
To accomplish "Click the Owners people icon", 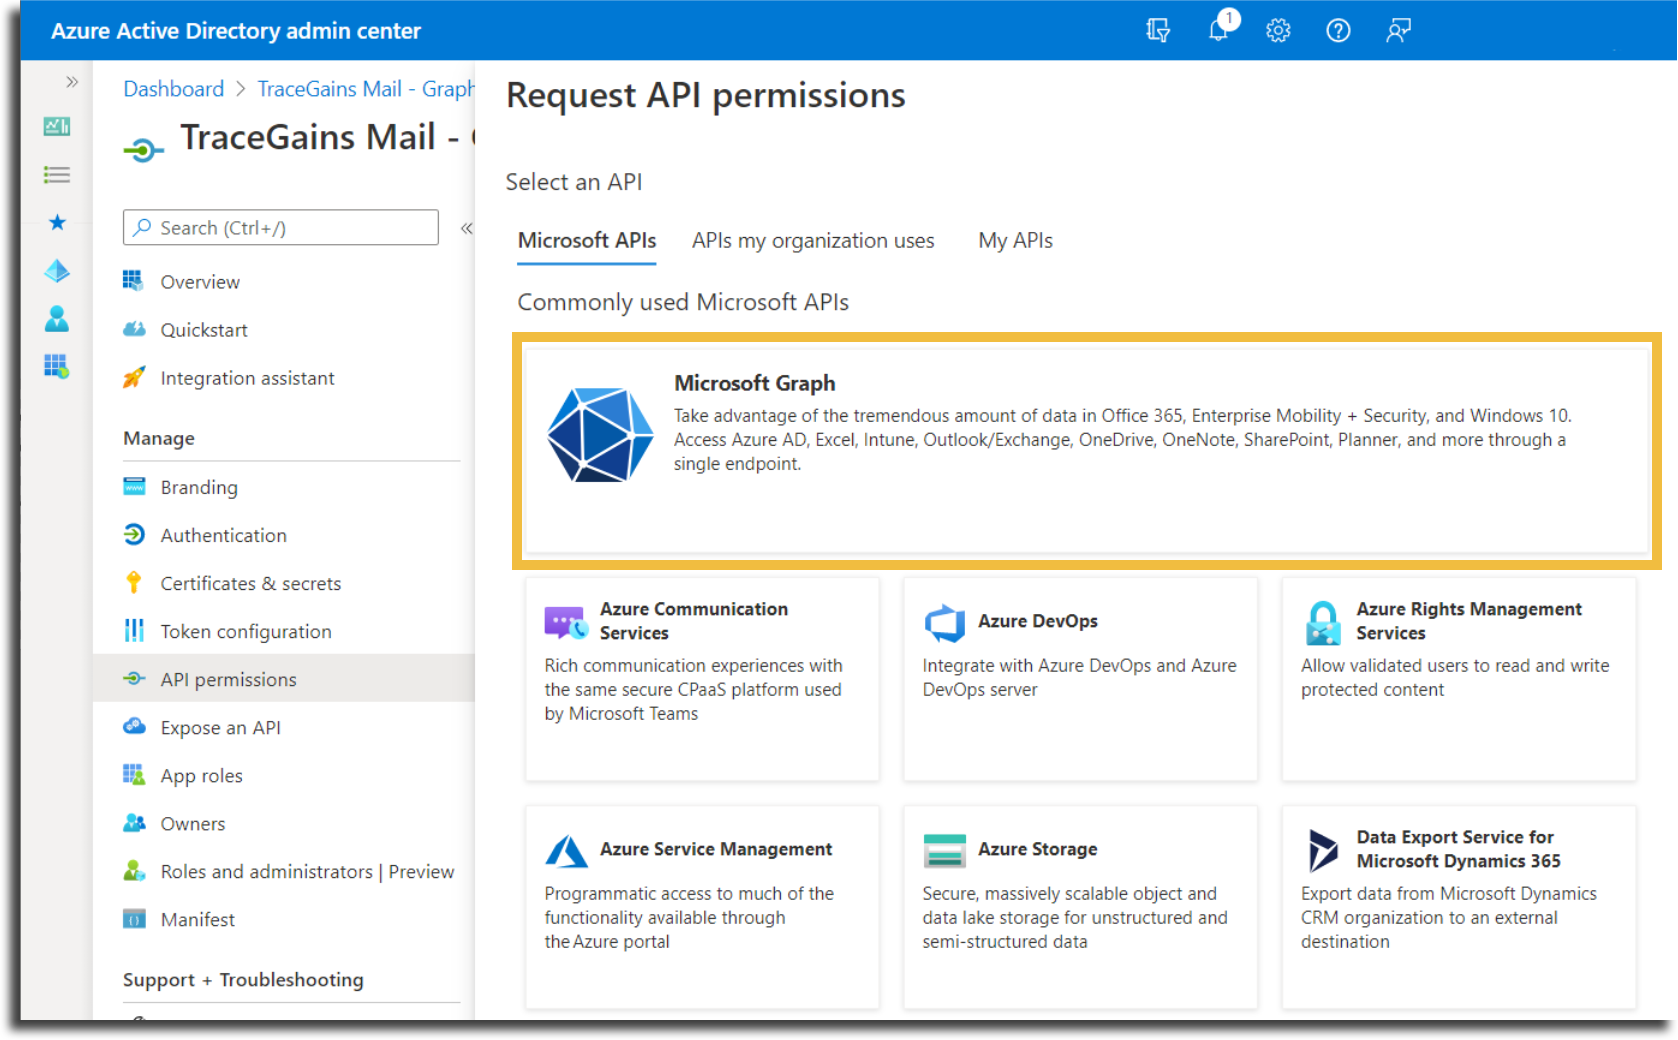I will point(134,823).
